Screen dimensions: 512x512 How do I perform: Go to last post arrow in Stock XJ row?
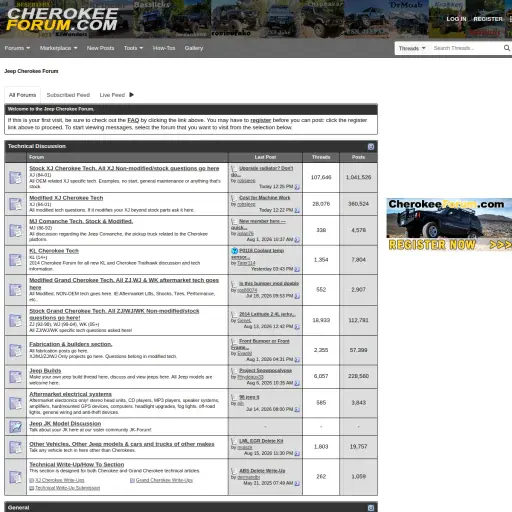click(x=297, y=187)
